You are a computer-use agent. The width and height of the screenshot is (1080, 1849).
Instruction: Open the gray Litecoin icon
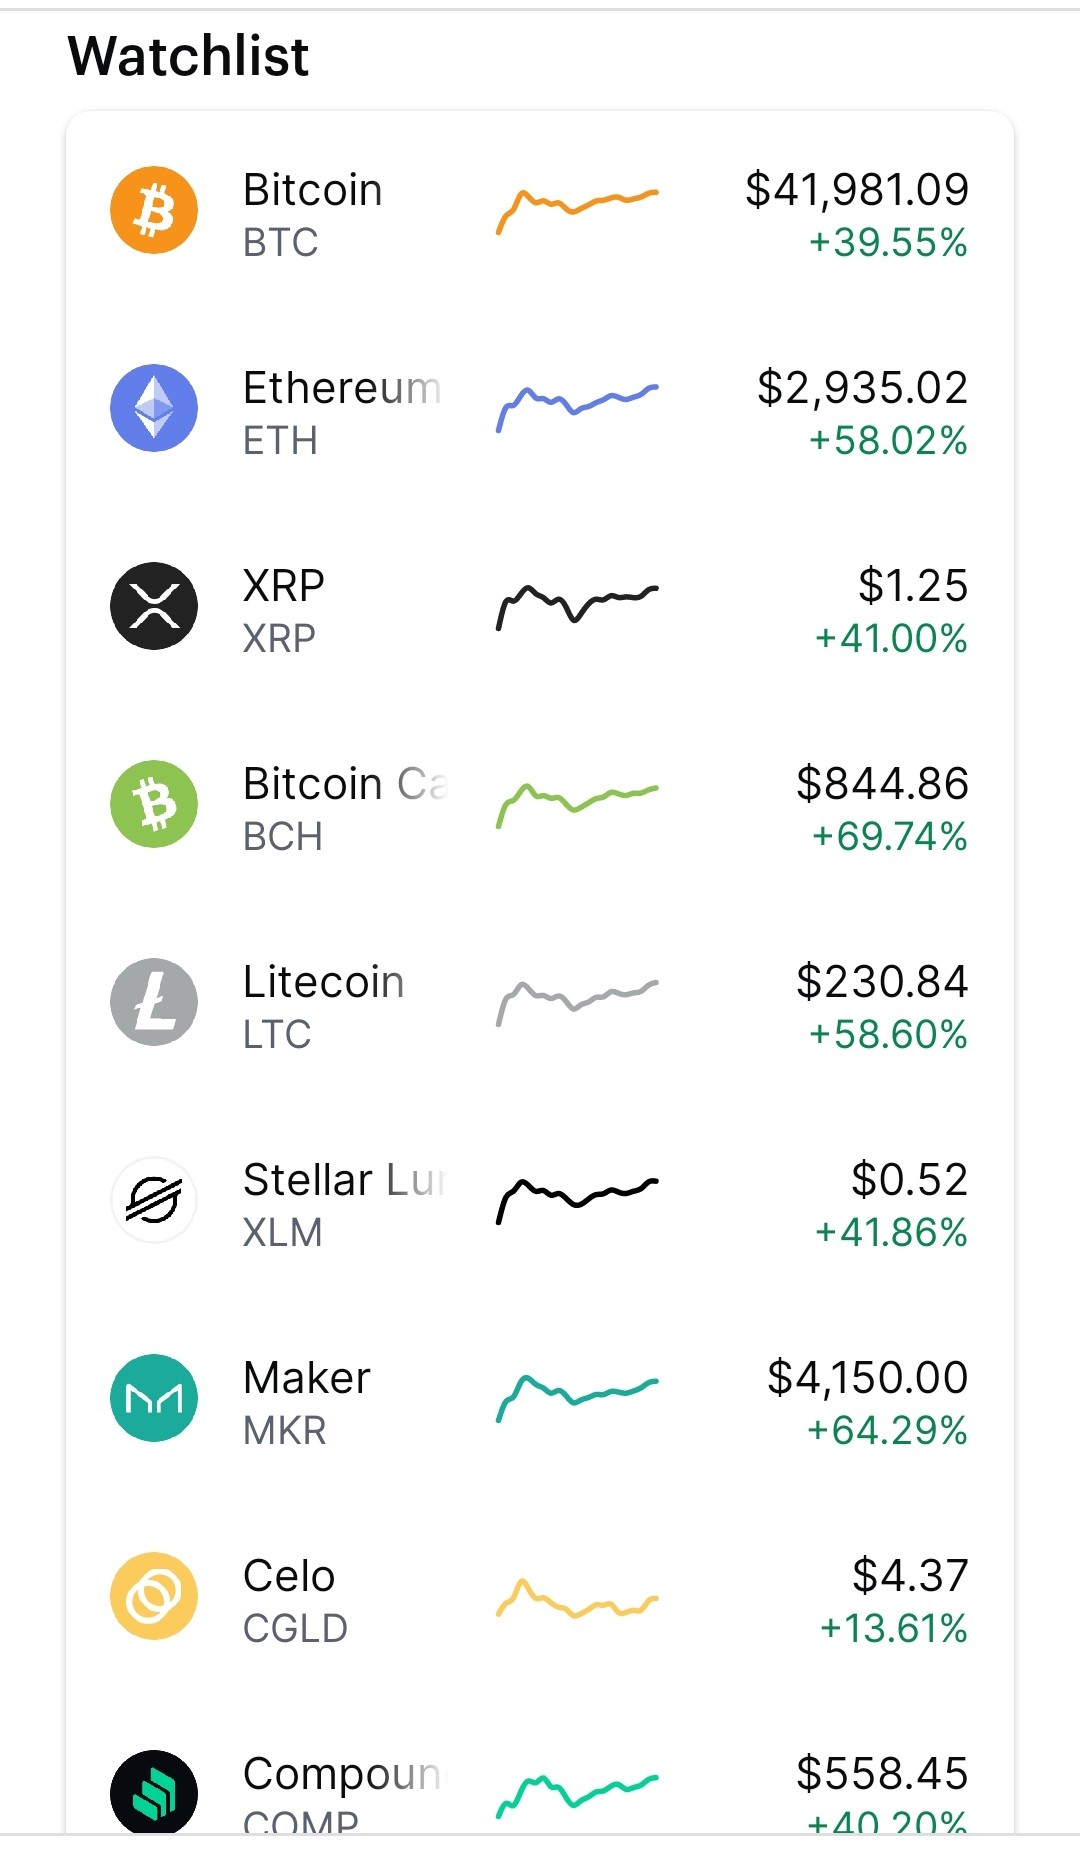click(x=154, y=1002)
